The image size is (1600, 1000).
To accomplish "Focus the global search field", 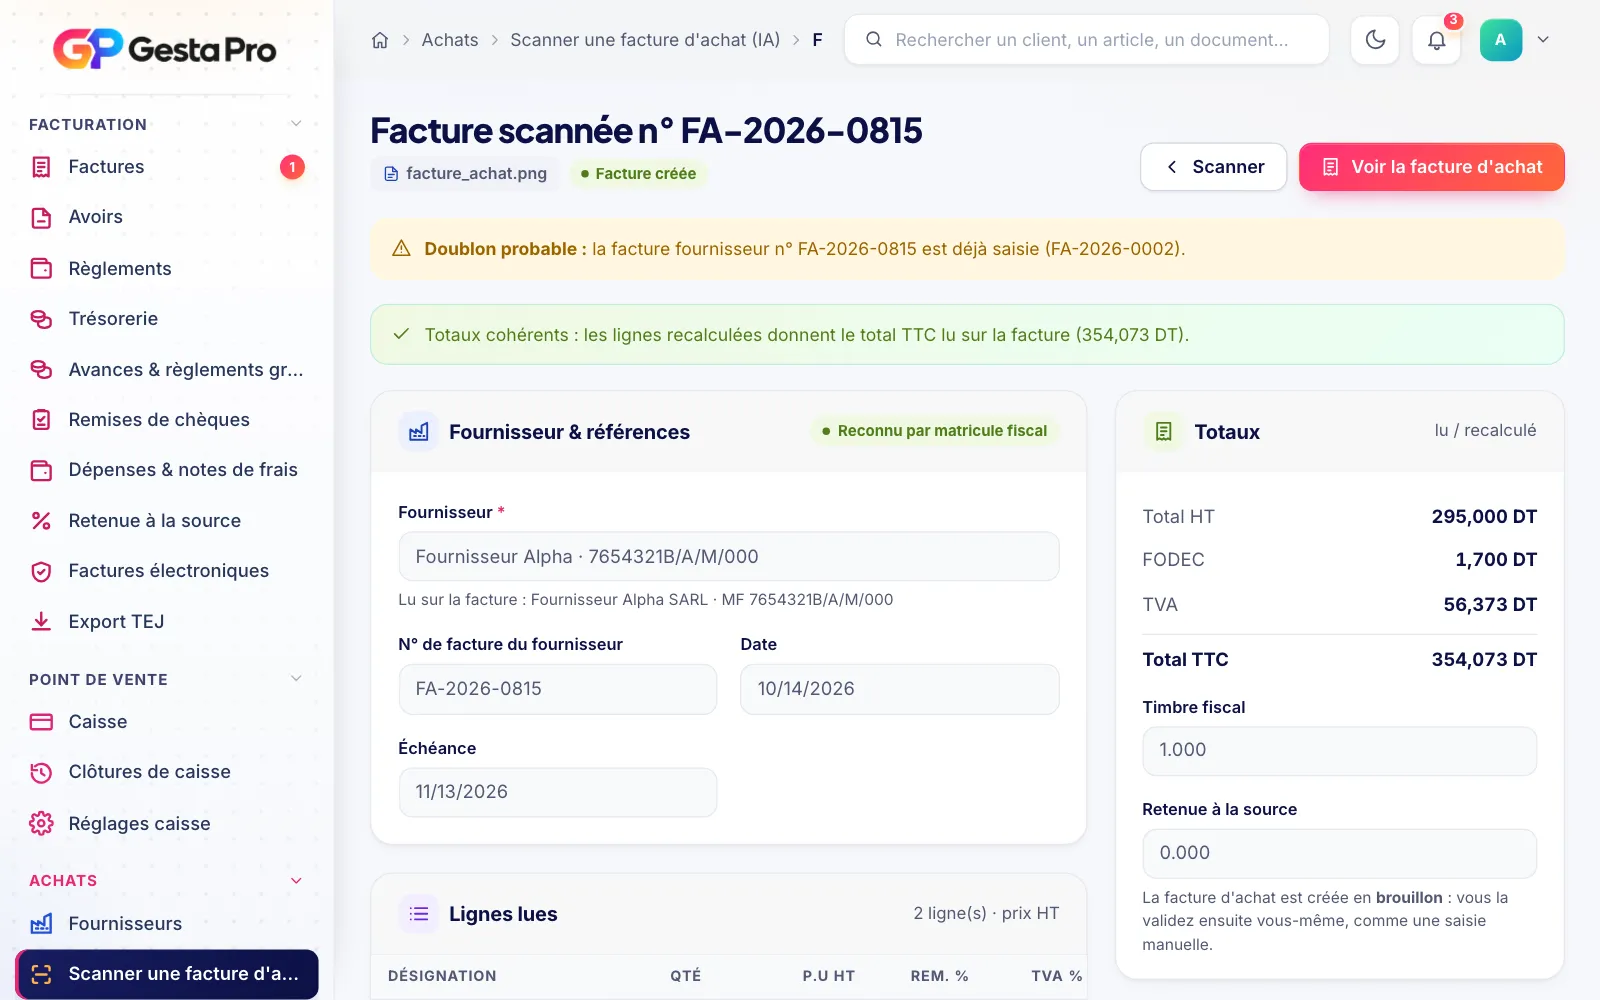I will click(1087, 40).
